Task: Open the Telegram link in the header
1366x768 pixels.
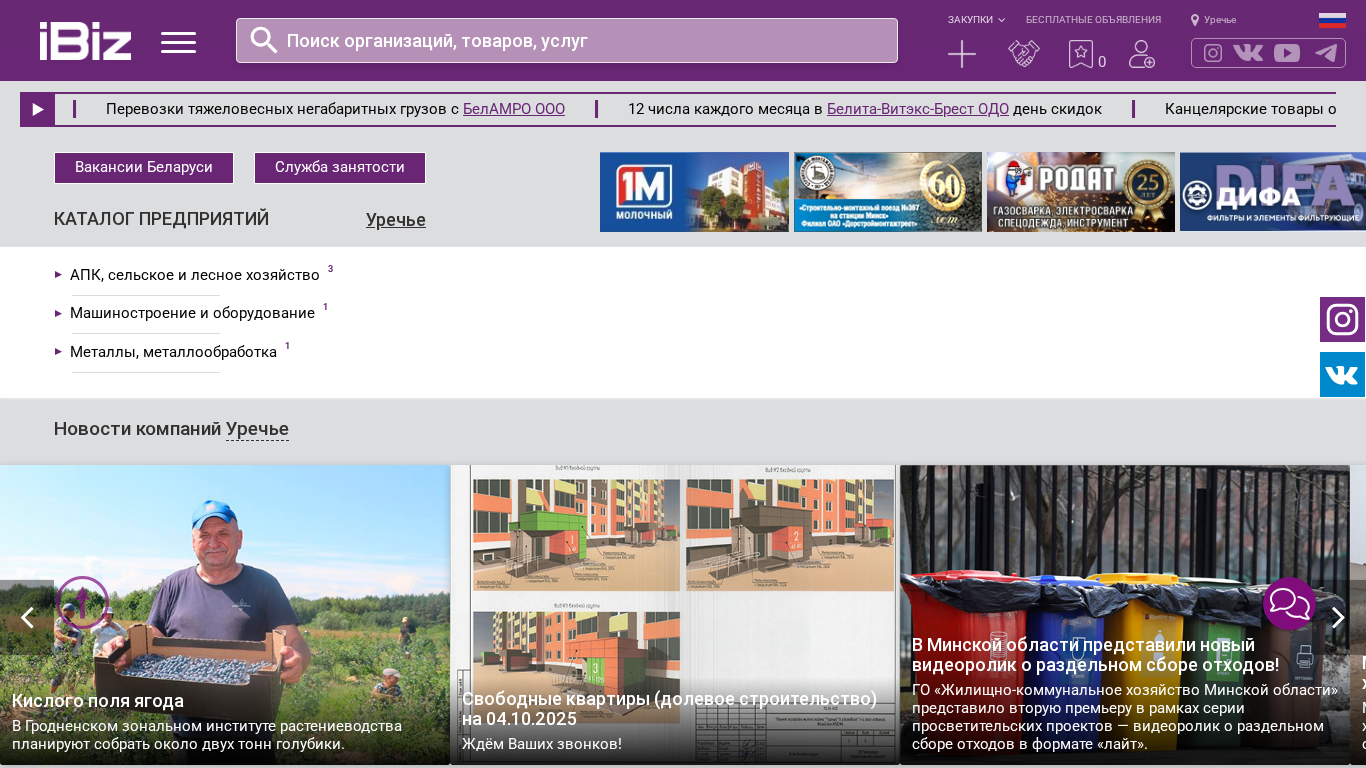Action: click(x=1326, y=53)
